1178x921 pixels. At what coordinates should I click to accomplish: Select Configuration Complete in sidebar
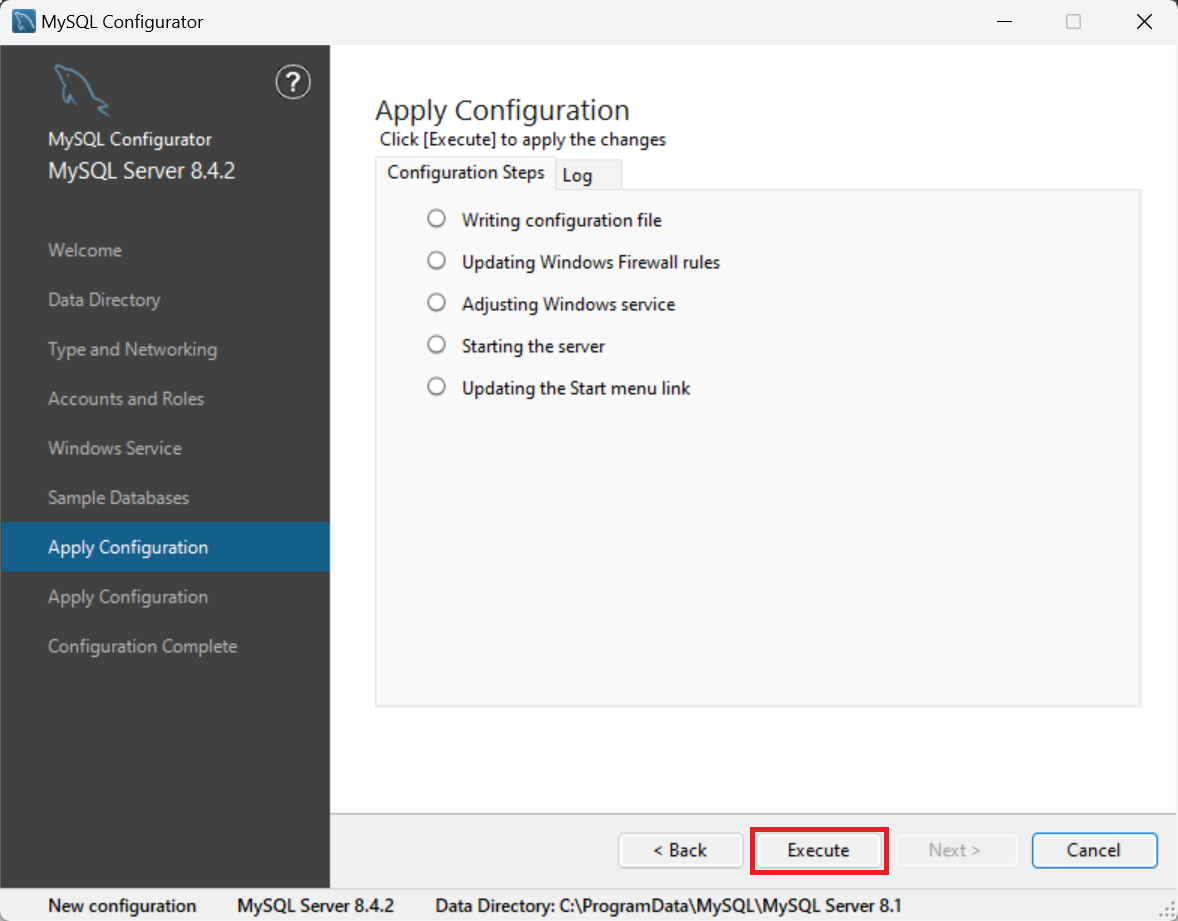coord(143,647)
